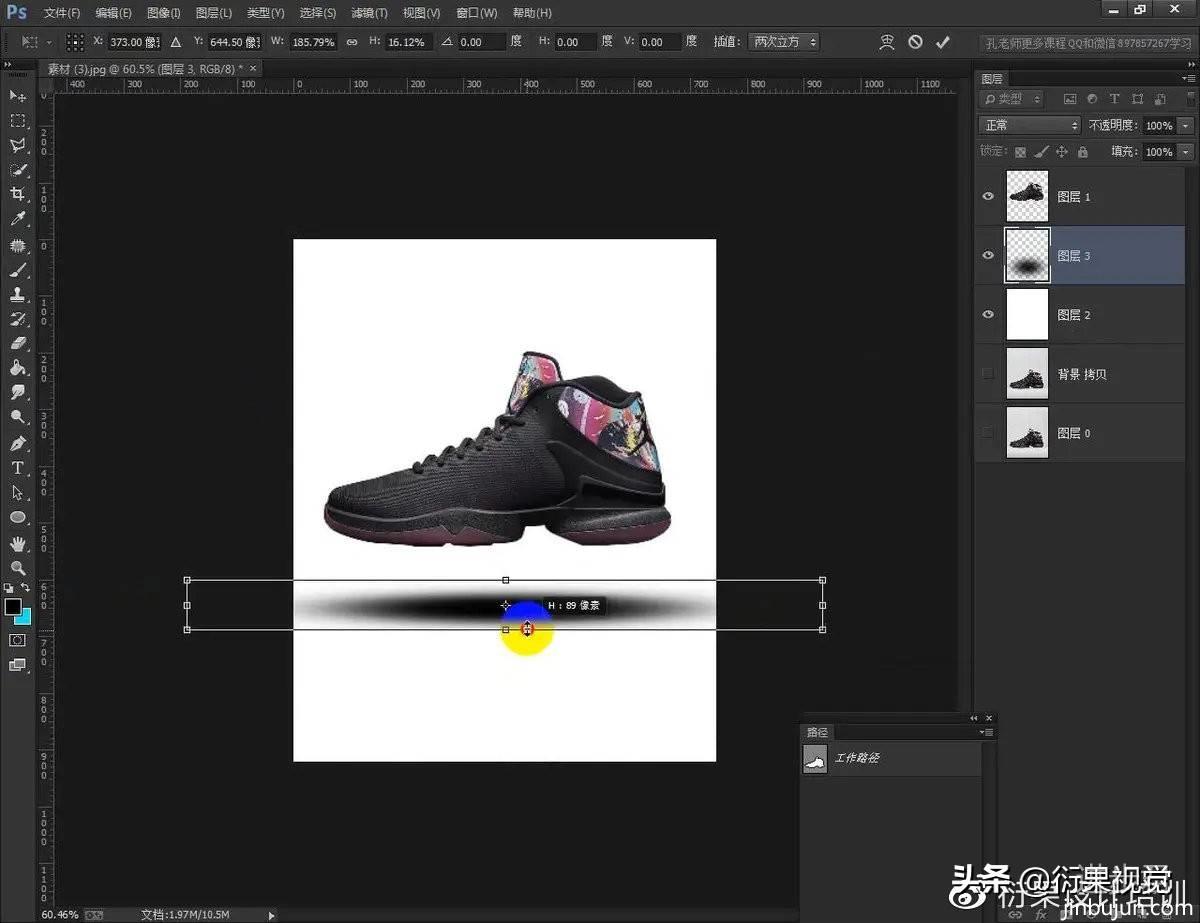Close the 素材 (3).jpg document tab
1200x923 pixels.
coord(253,68)
